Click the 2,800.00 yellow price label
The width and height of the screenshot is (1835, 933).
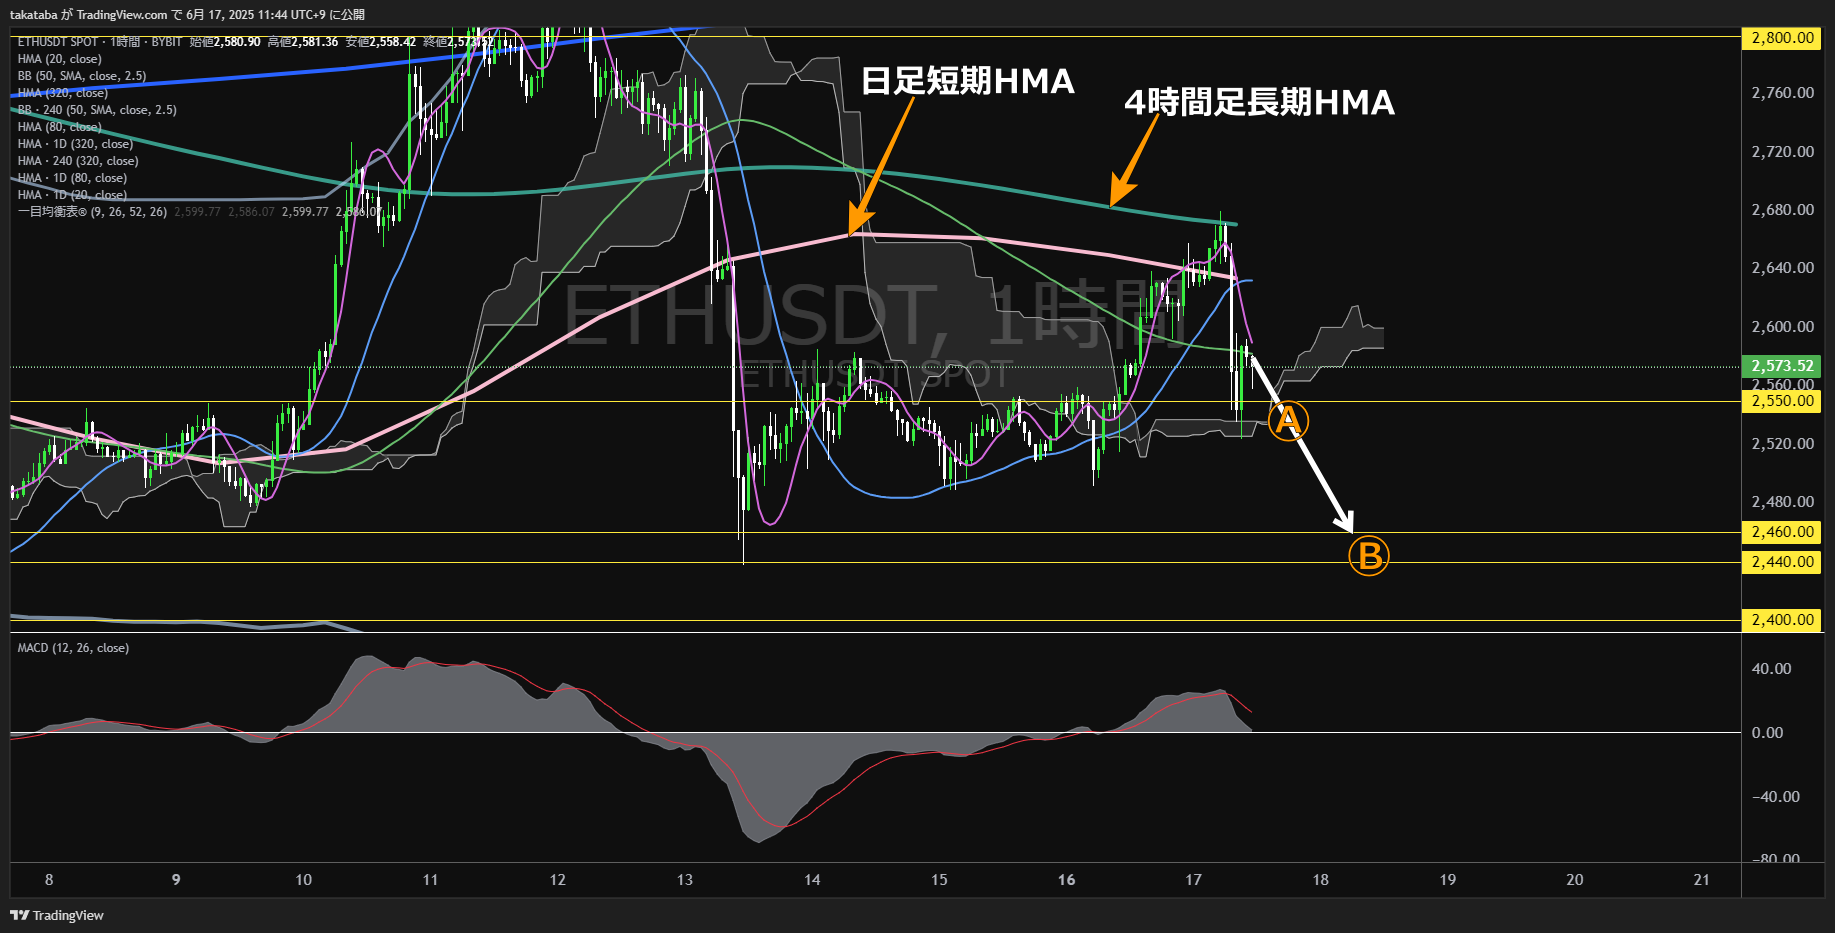1782,38
